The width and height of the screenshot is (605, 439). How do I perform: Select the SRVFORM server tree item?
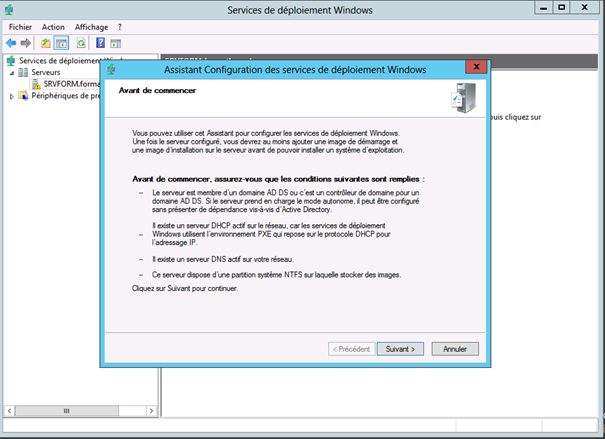click(x=71, y=84)
